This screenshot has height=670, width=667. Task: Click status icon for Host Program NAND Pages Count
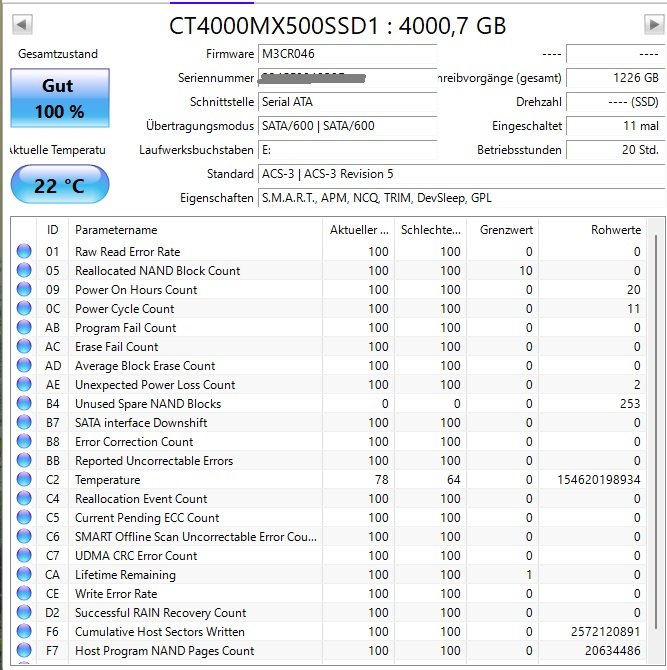point(24,650)
